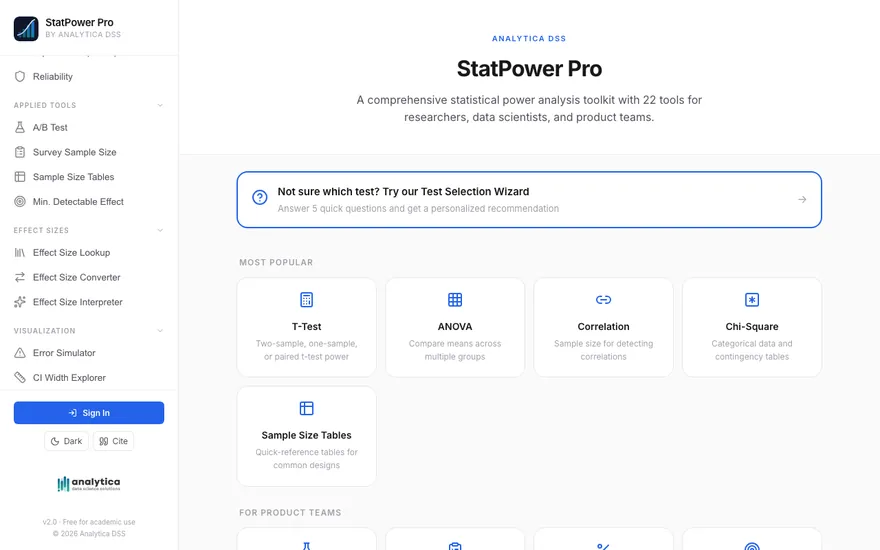Open the Correlation card
Viewport: 880px width, 550px height.
pyautogui.click(x=603, y=327)
